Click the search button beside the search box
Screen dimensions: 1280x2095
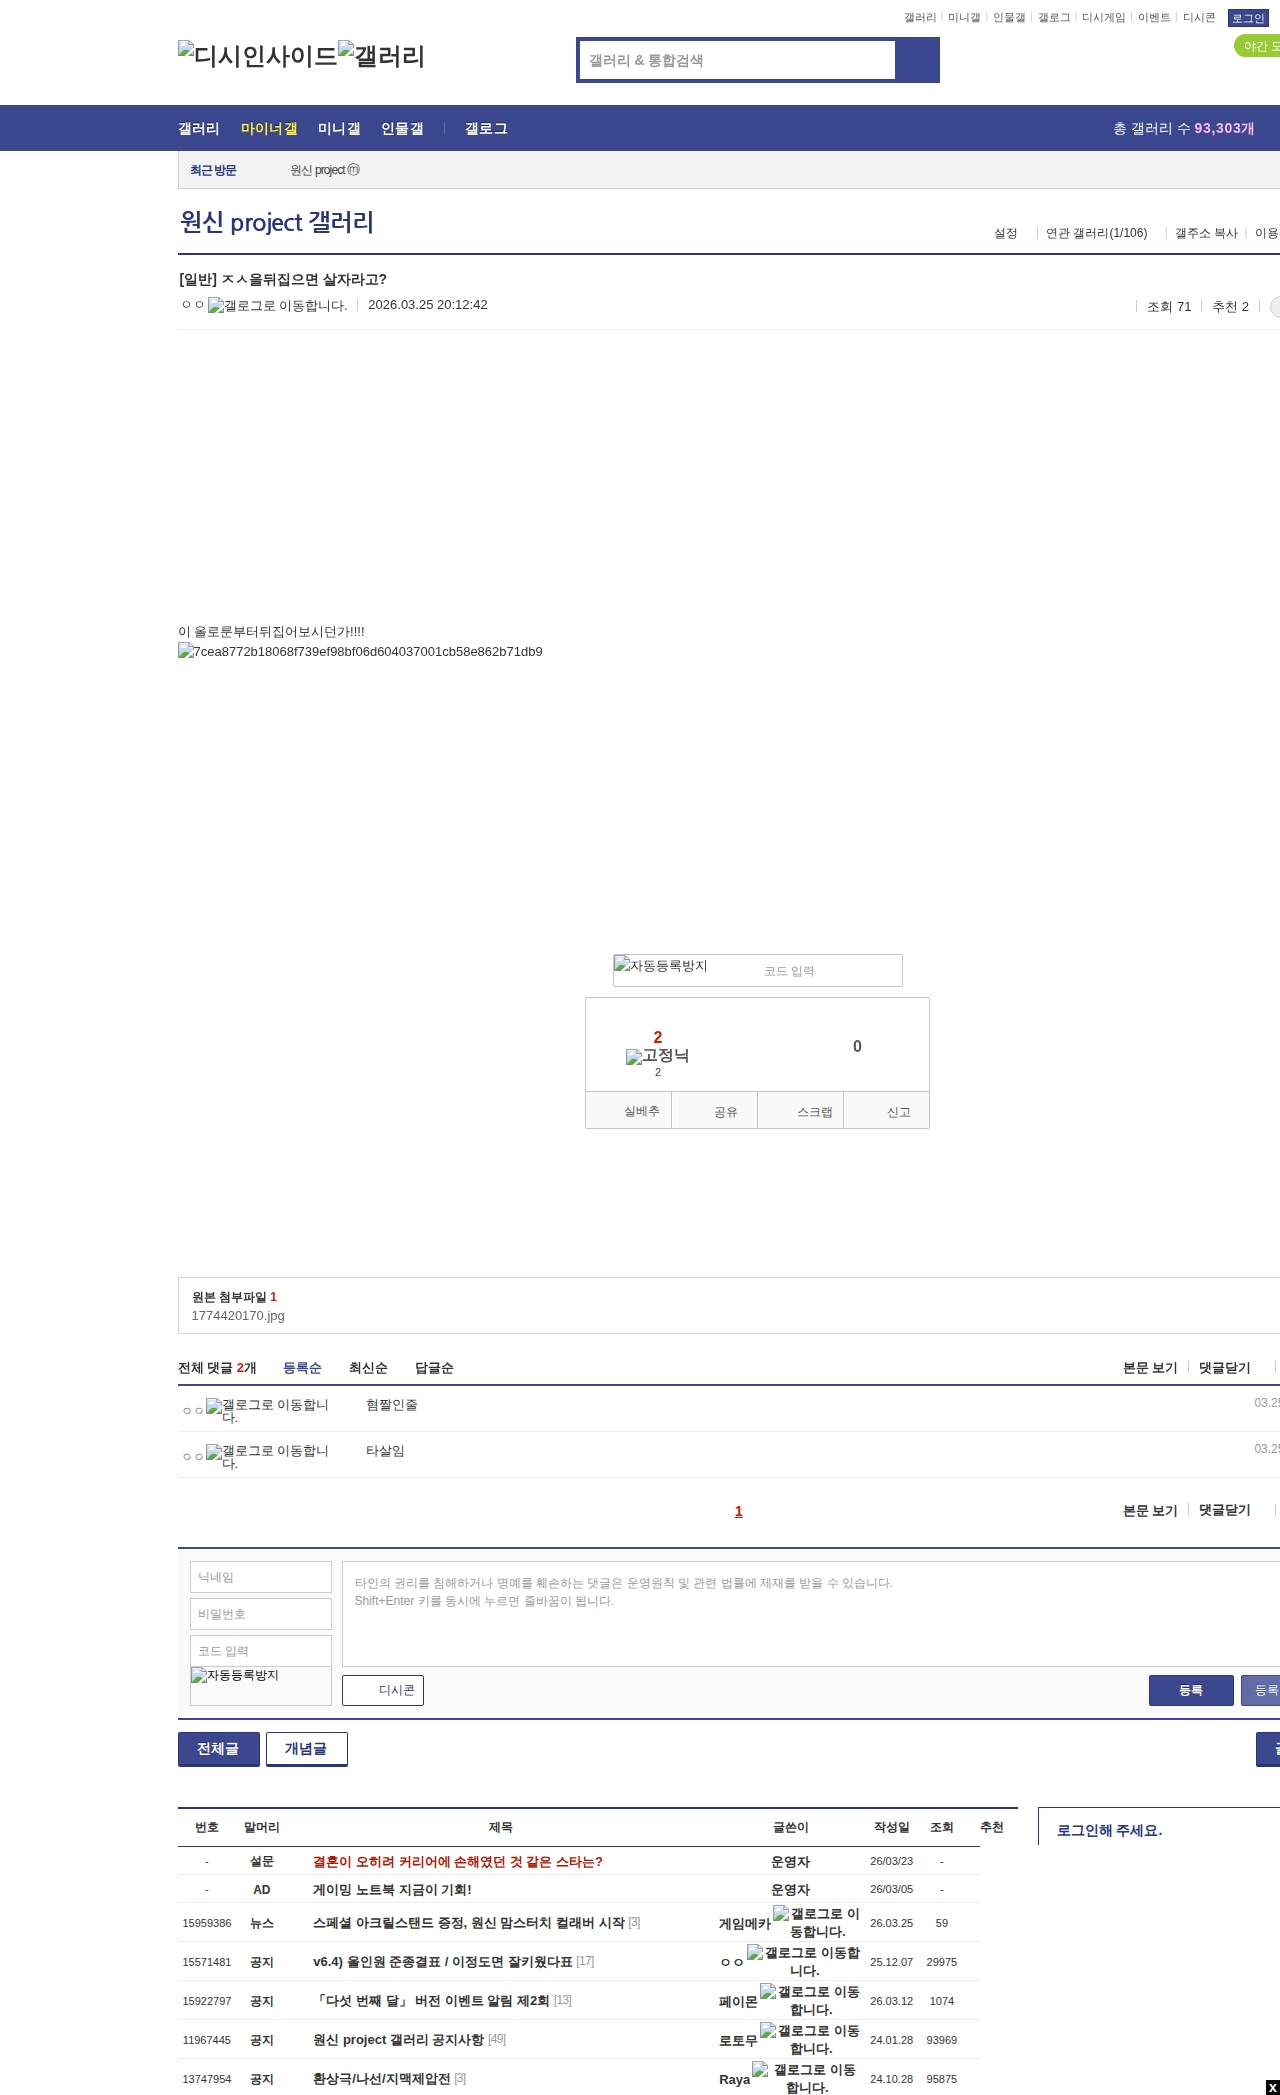(917, 60)
